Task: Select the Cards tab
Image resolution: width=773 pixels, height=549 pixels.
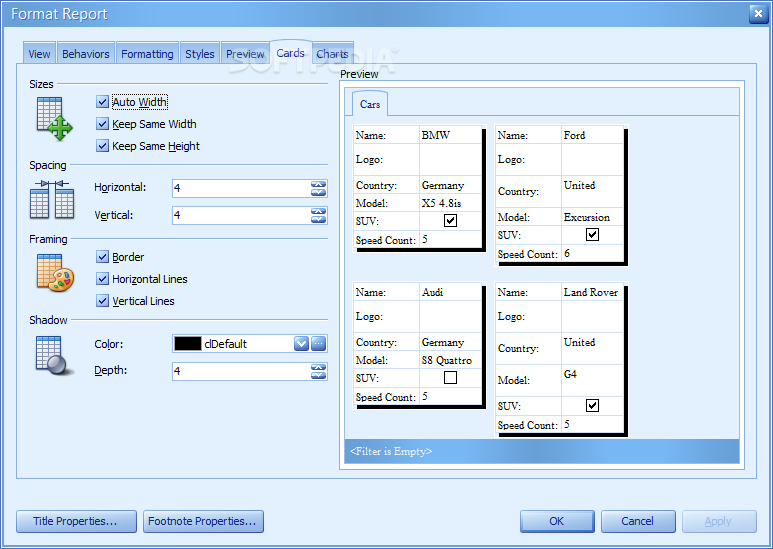Action: pyautogui.click(x=290, y=52)
